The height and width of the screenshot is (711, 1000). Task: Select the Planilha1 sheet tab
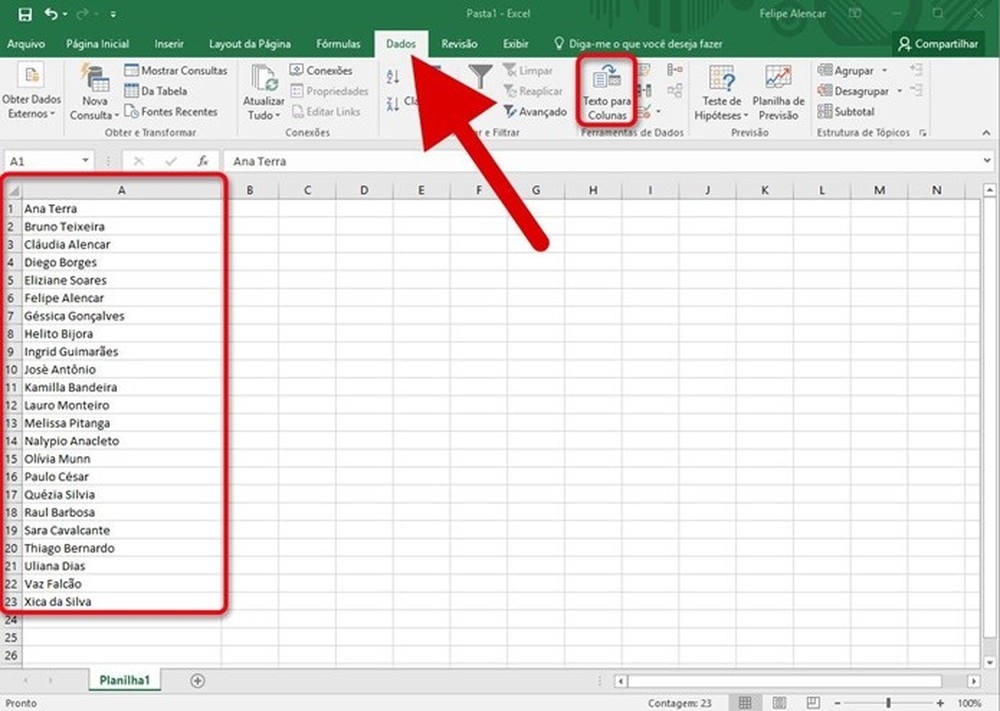point(124,679)
